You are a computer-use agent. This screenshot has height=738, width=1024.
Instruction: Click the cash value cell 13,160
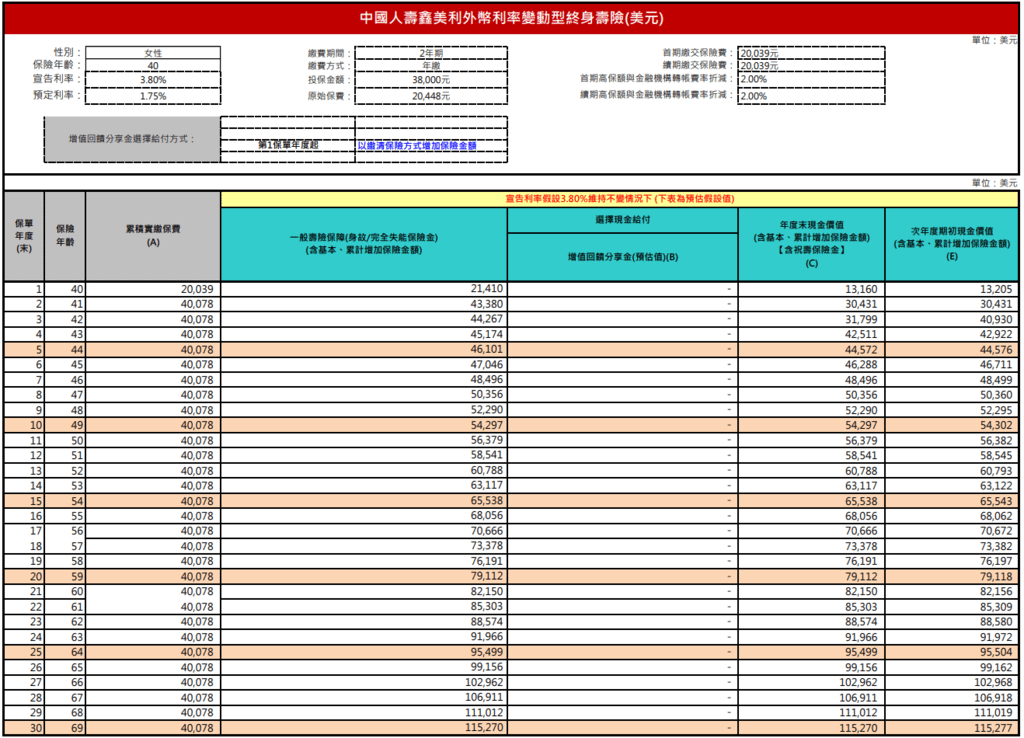[x=811, y=289]
